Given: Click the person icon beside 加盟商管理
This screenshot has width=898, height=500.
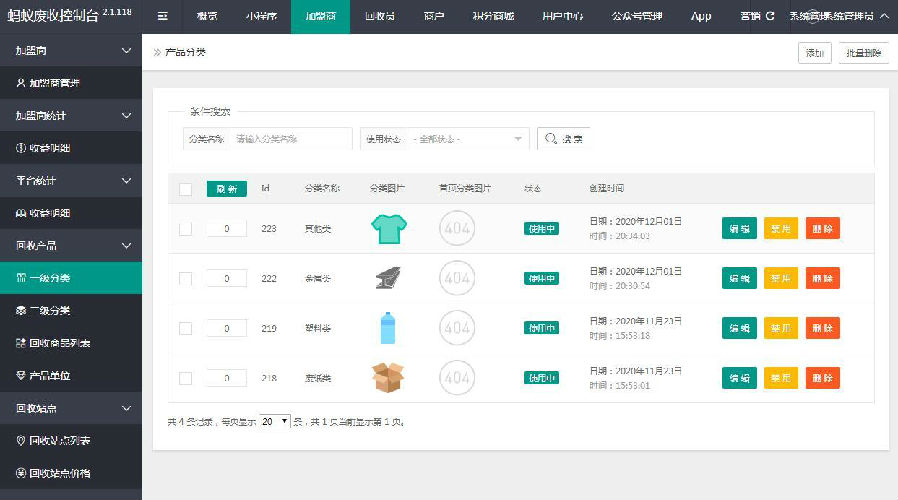Looking at the screenshot, I should (x=21, y=82).
